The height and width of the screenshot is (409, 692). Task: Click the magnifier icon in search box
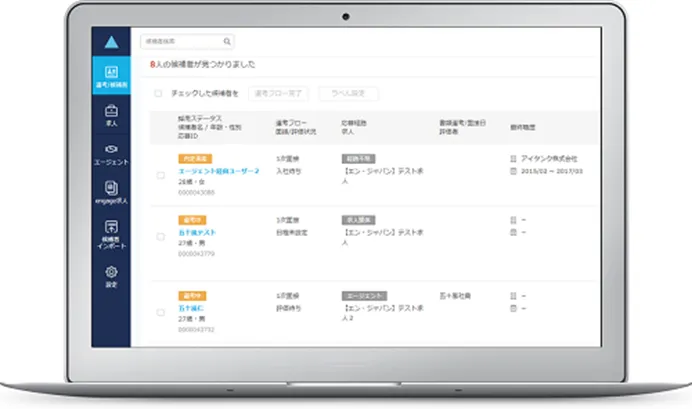point(227,42)
